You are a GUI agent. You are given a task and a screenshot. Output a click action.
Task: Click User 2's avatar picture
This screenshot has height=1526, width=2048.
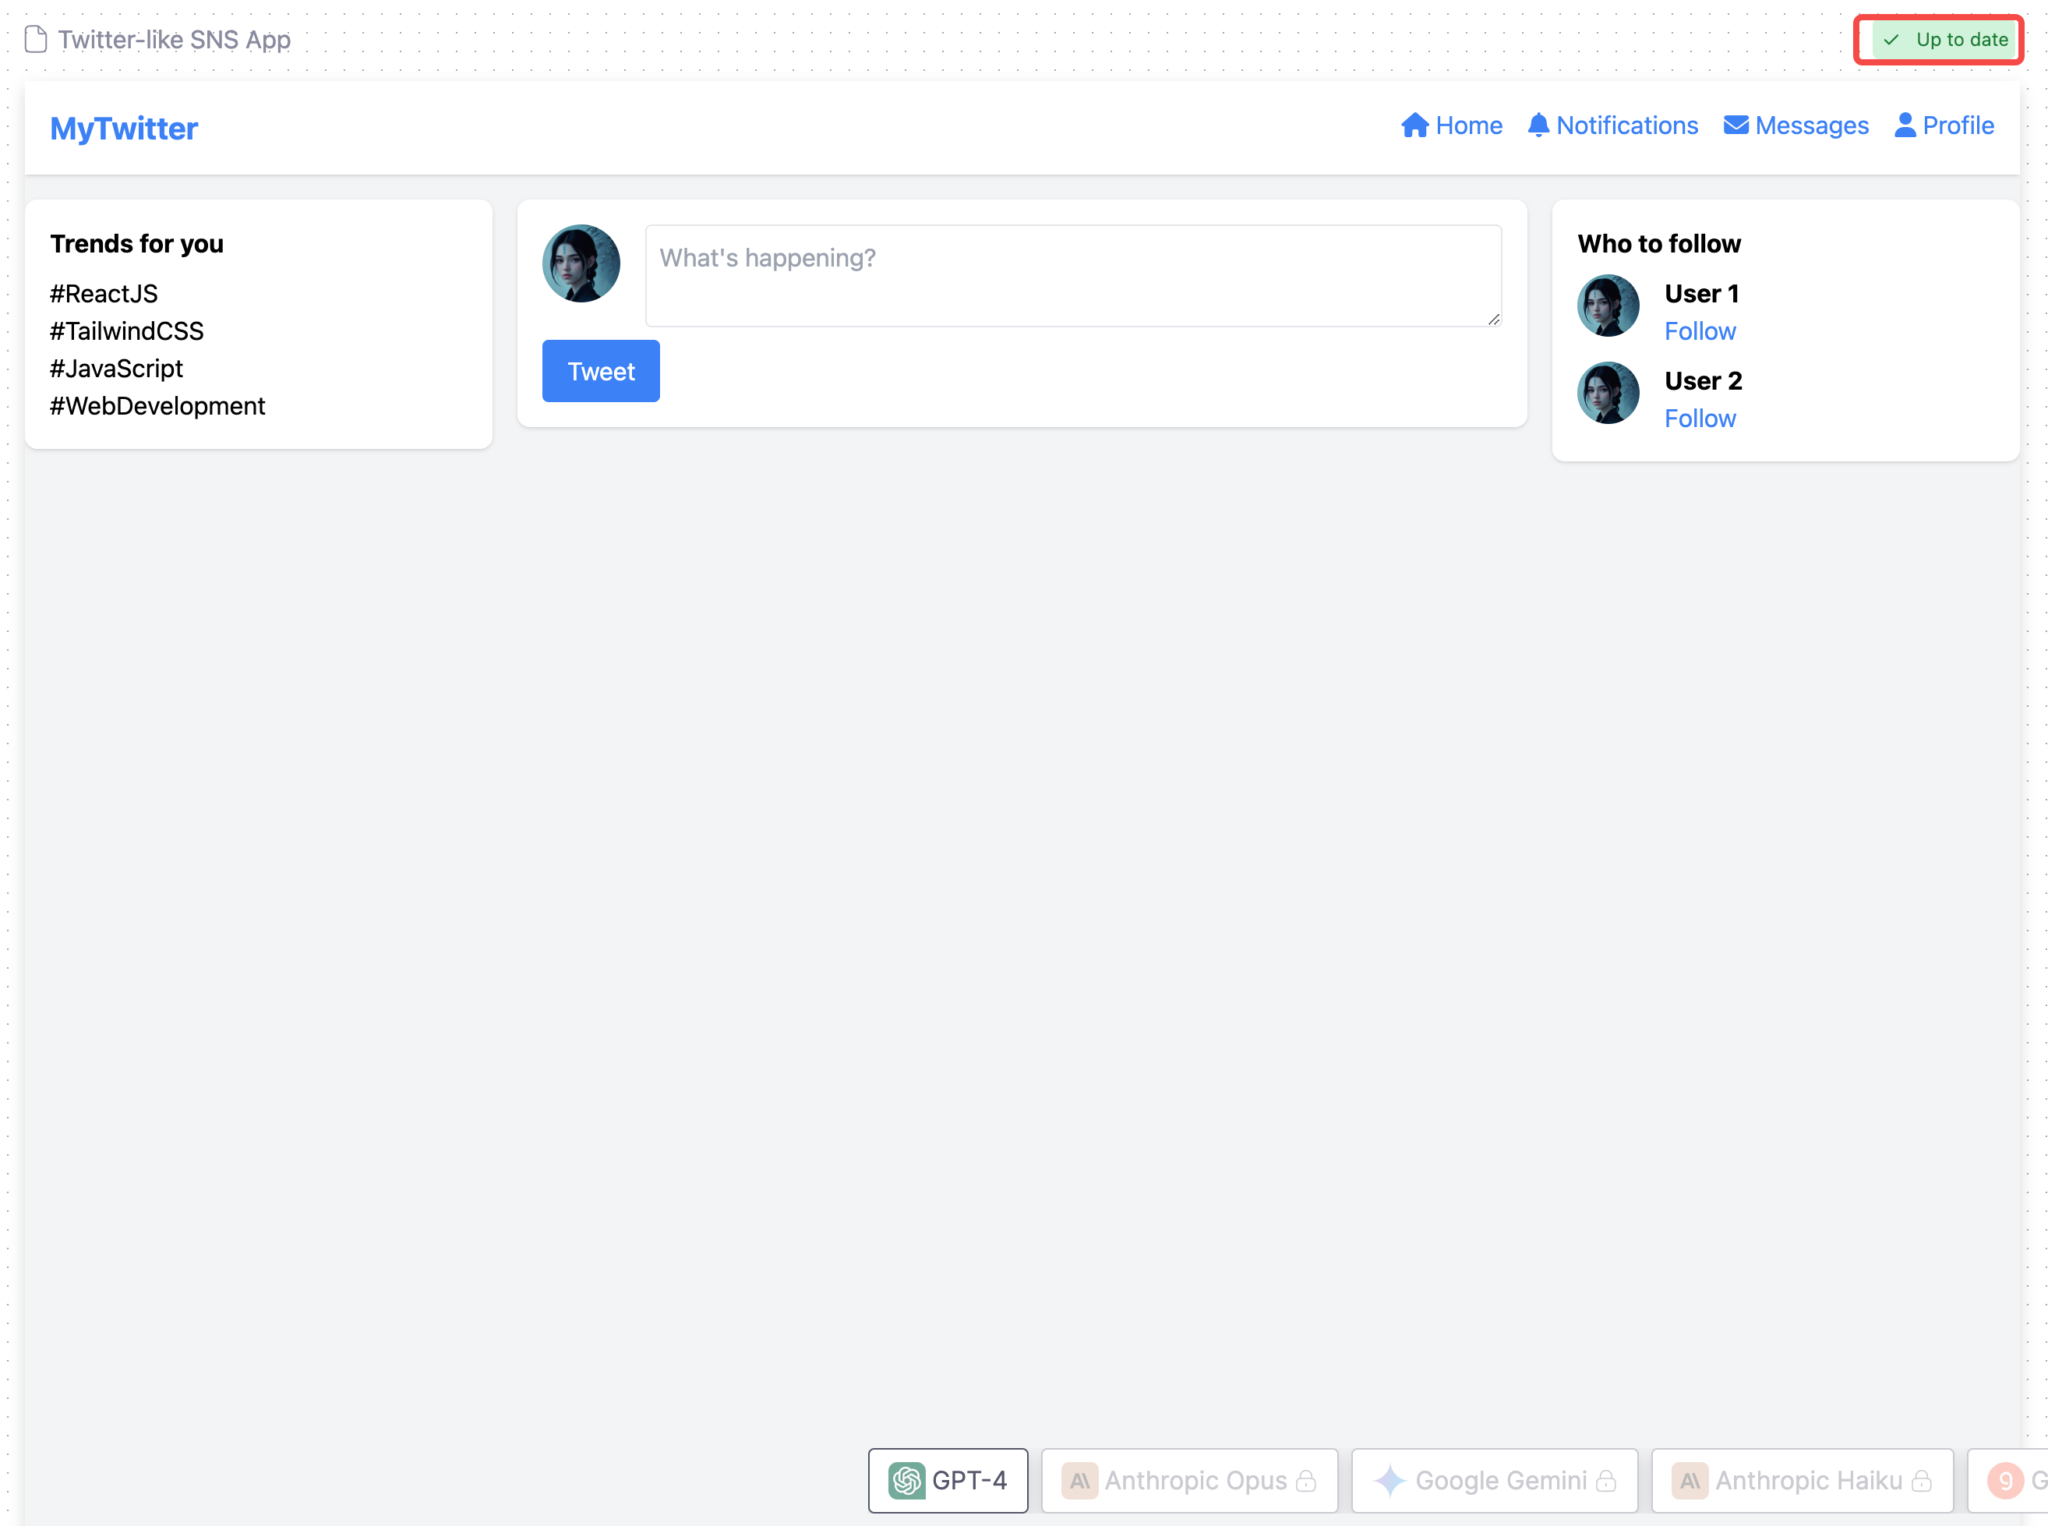(1608, 392)
